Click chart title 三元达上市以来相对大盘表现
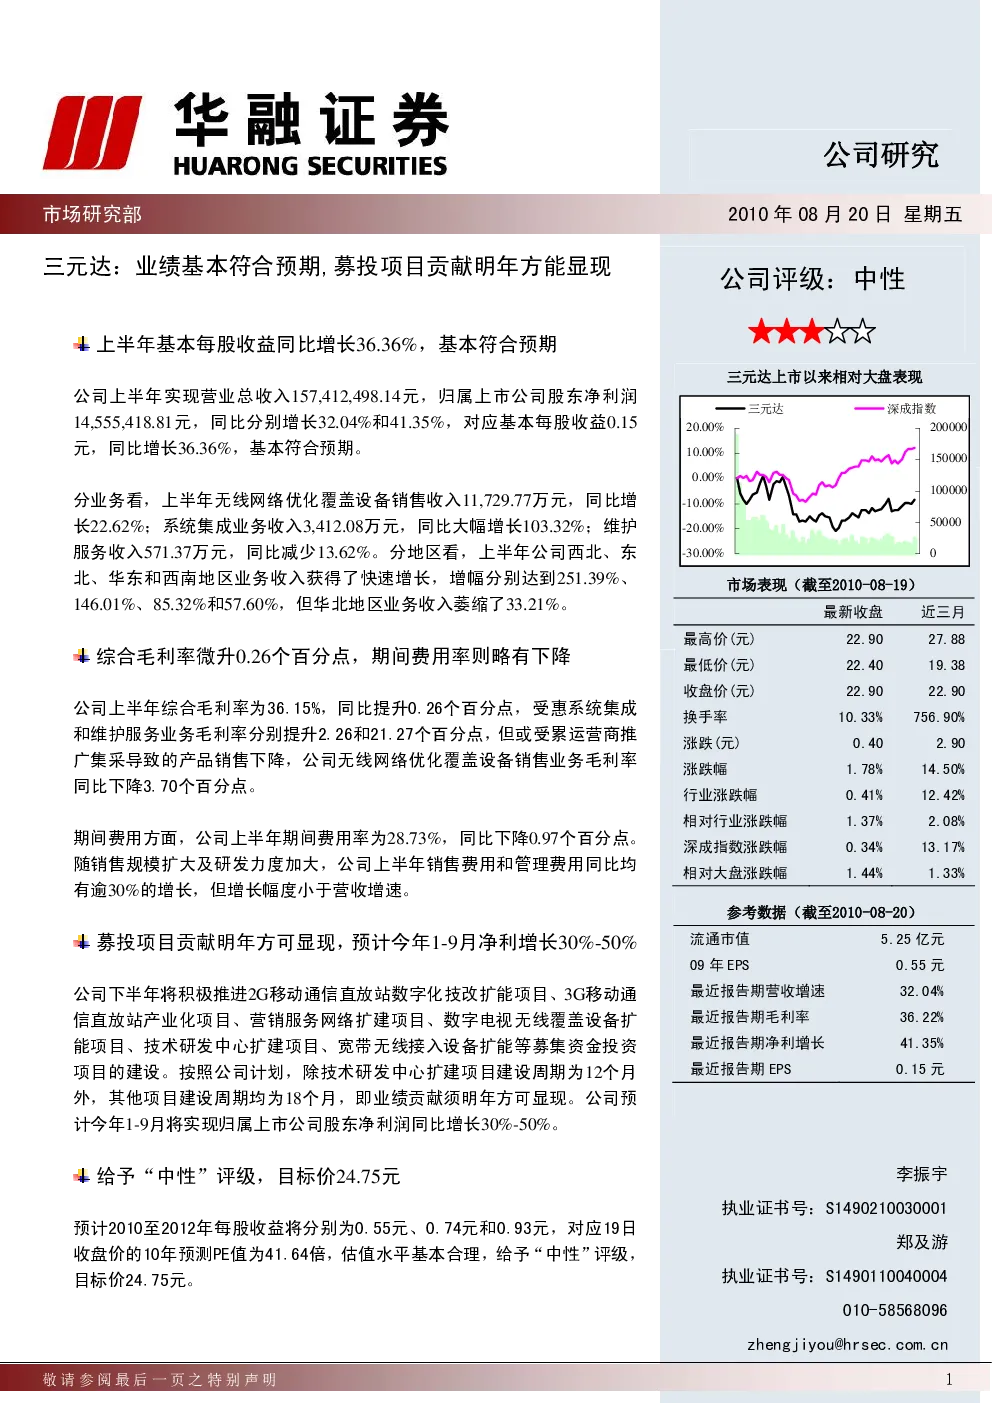Viewport: 992px width, 1403px height. click(824, 377)
